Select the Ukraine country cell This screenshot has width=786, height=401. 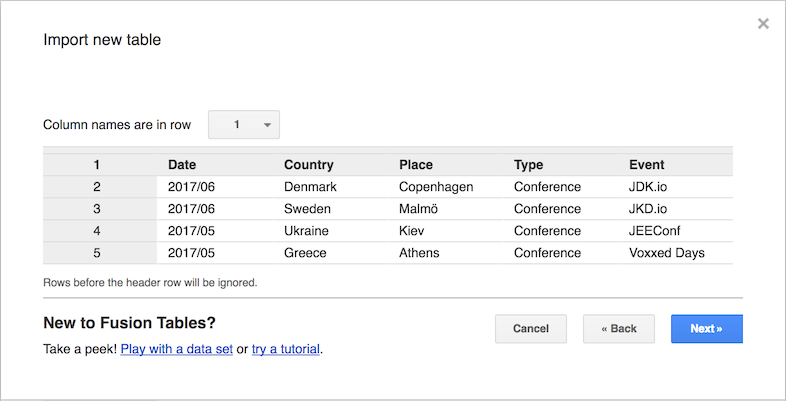pos(307,231)
